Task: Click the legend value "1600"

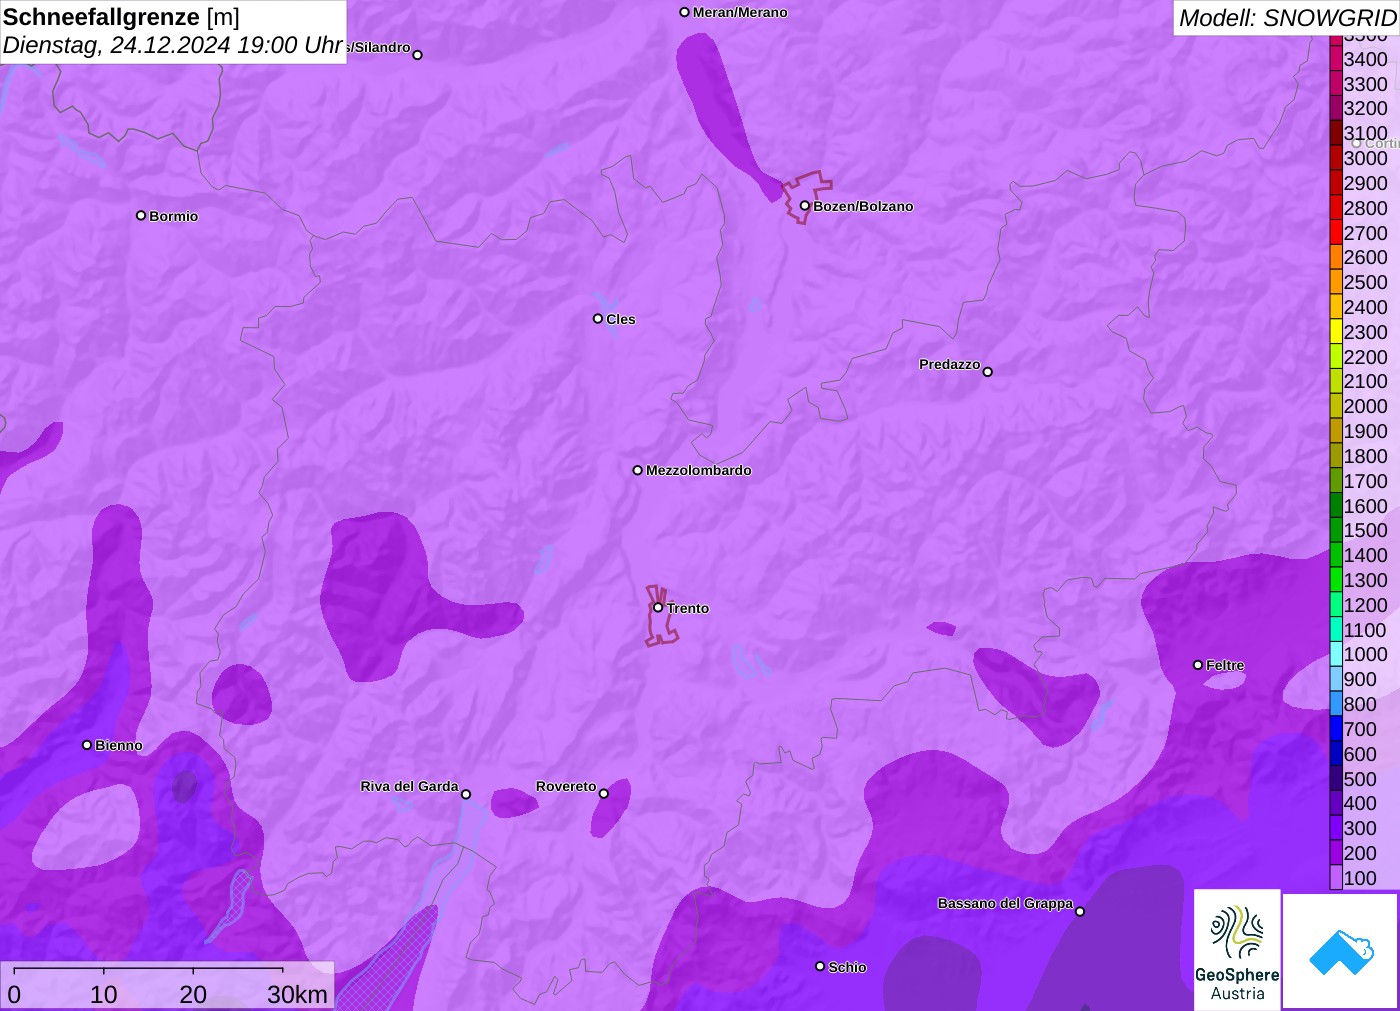Action: tap(1366, 506)
